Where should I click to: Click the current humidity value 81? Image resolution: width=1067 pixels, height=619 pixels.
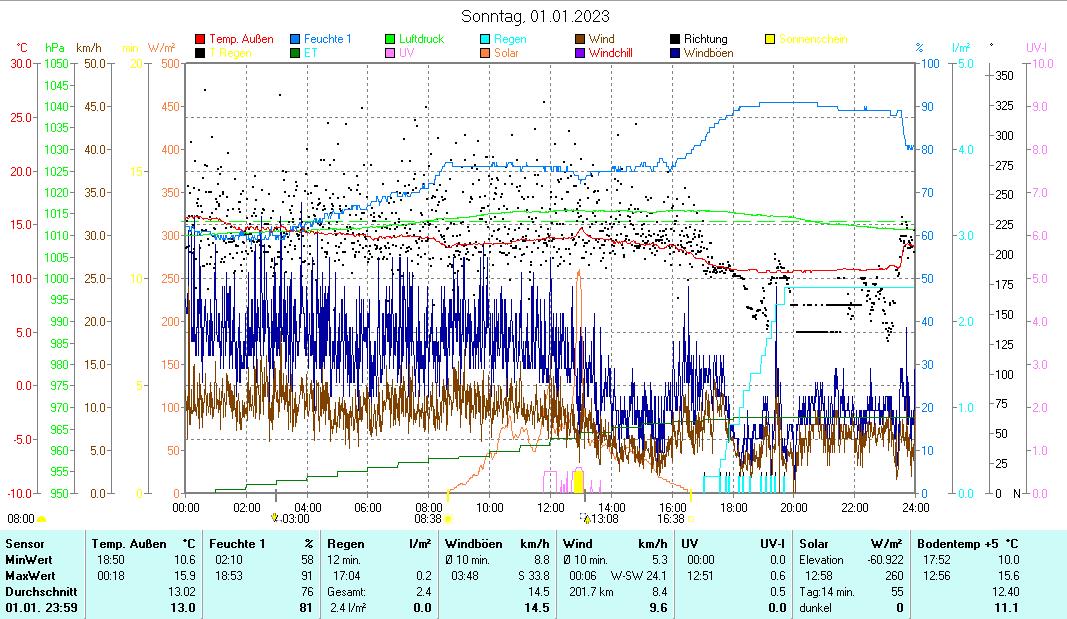point(306,607)
